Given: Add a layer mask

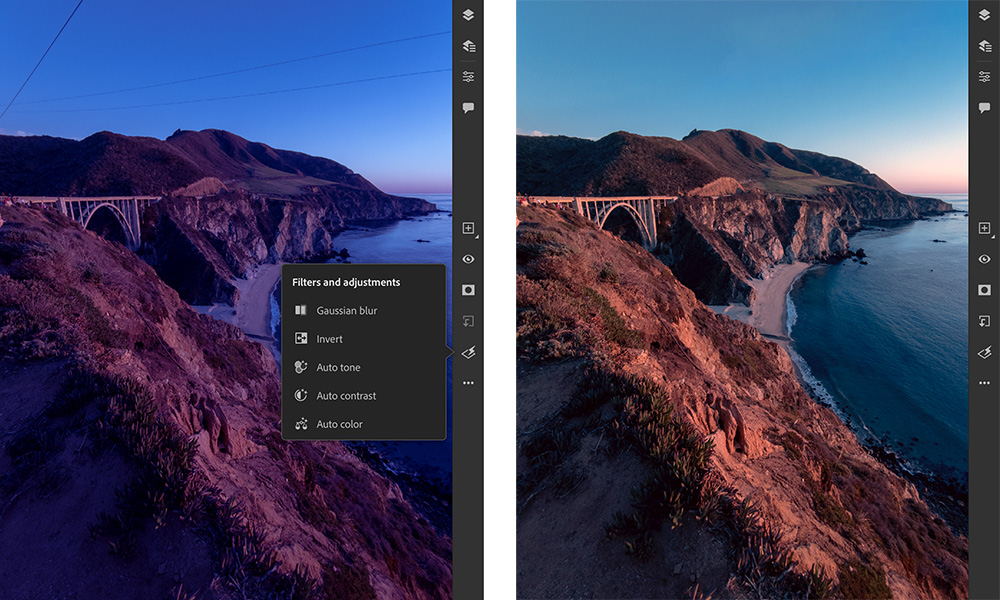Looking at the screenshot, I should coord(468,291).
